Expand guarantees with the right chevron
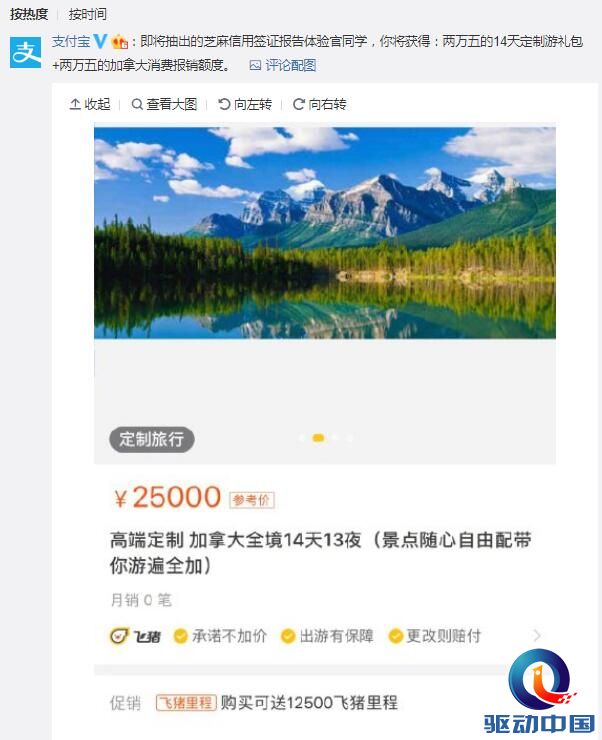 point(537,636)
